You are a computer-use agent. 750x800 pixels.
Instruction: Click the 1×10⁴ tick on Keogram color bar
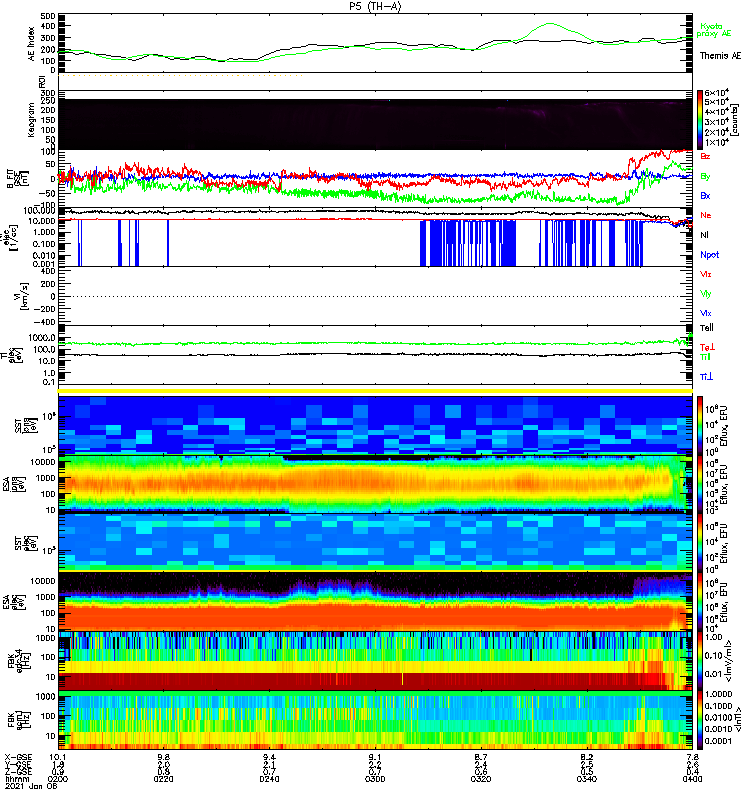[716, 142]
